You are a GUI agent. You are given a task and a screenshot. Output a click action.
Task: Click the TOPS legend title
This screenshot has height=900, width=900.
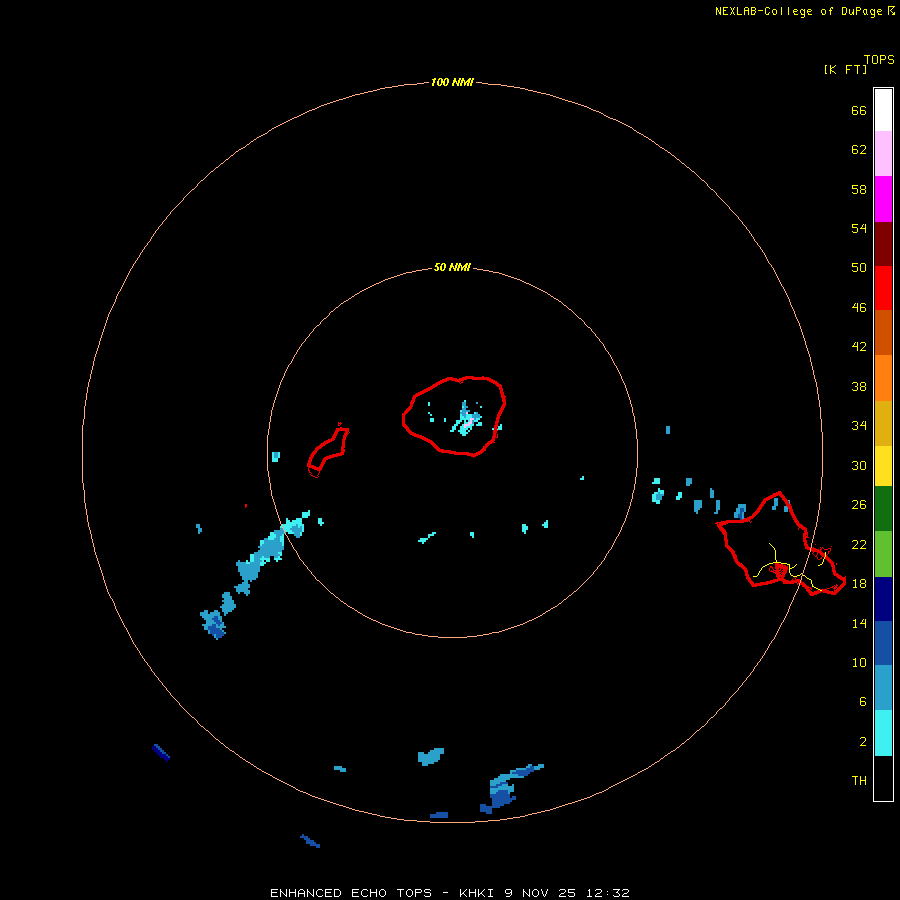[x=879, y=59]
